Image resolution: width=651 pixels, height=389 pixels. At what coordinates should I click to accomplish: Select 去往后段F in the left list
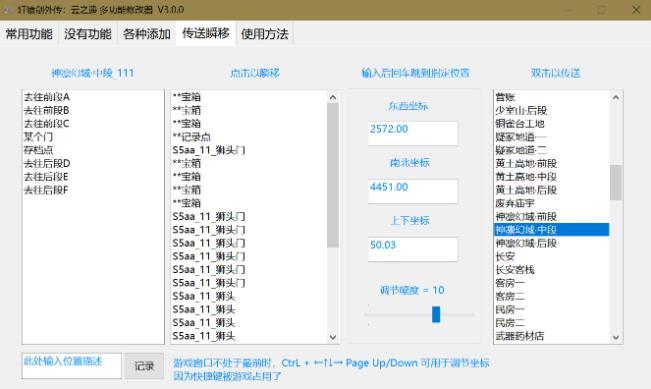pyautogui.click(x=93, y=190)
